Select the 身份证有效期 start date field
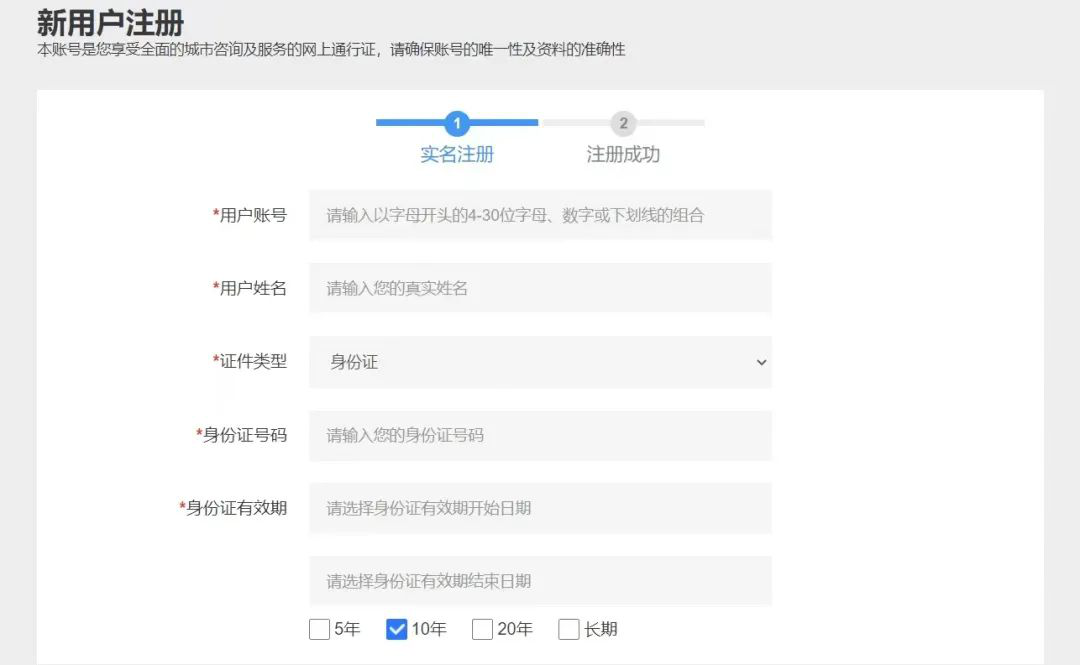 click(540, 509)
